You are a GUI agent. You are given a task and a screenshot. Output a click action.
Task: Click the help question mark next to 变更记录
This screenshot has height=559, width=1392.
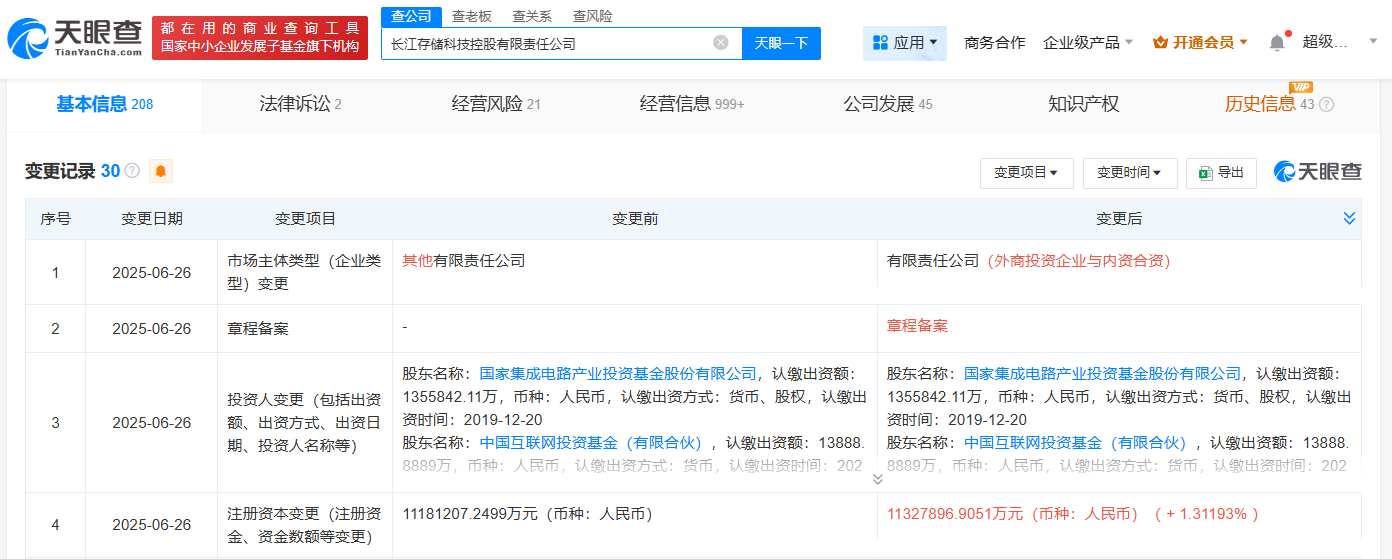point(132,172)
